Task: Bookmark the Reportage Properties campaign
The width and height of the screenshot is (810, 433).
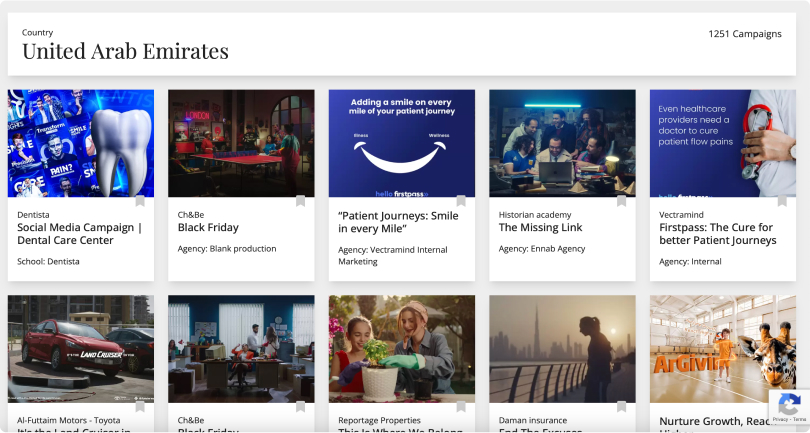Action: [x=461, y=407]
